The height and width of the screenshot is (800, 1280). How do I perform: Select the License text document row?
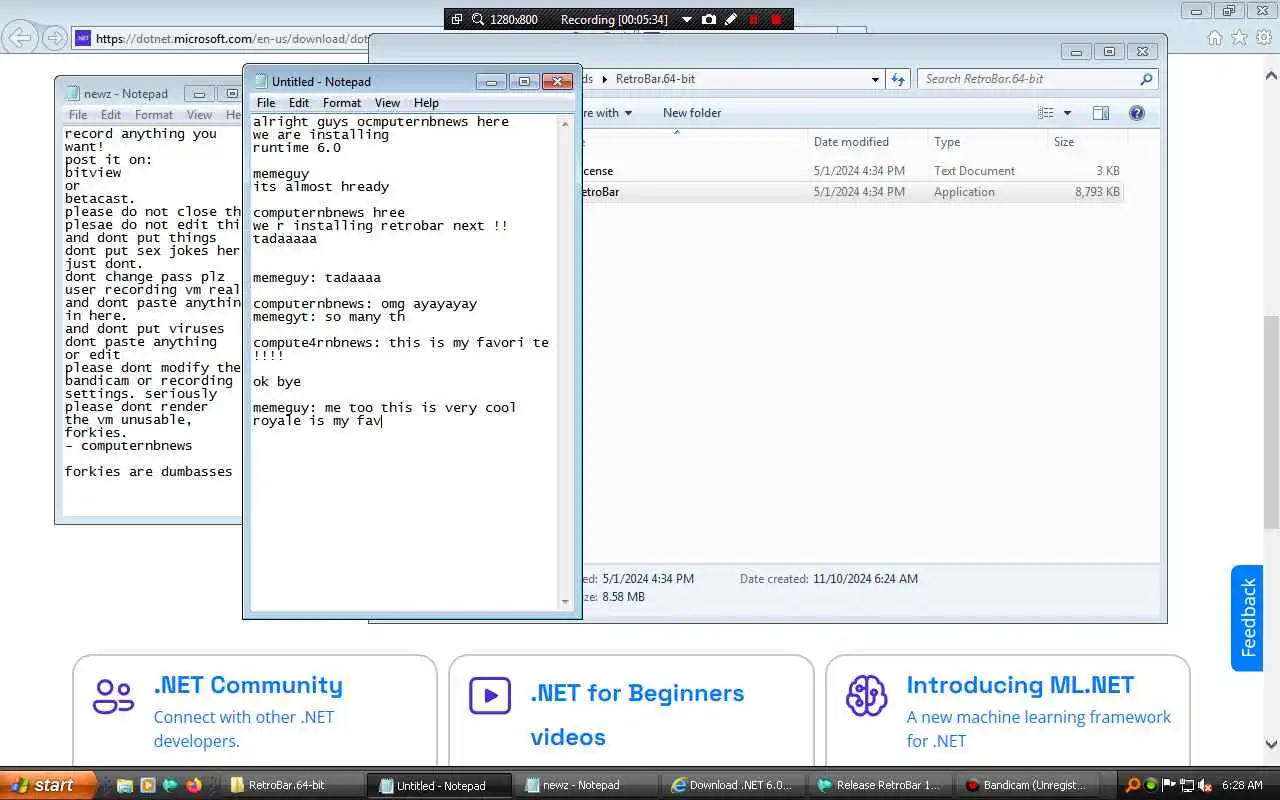(x=852, y=171)
